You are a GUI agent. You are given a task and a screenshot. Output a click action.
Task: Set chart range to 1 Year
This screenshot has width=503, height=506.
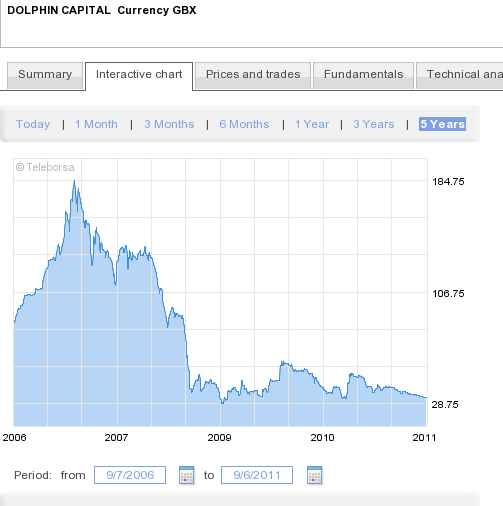312,124
